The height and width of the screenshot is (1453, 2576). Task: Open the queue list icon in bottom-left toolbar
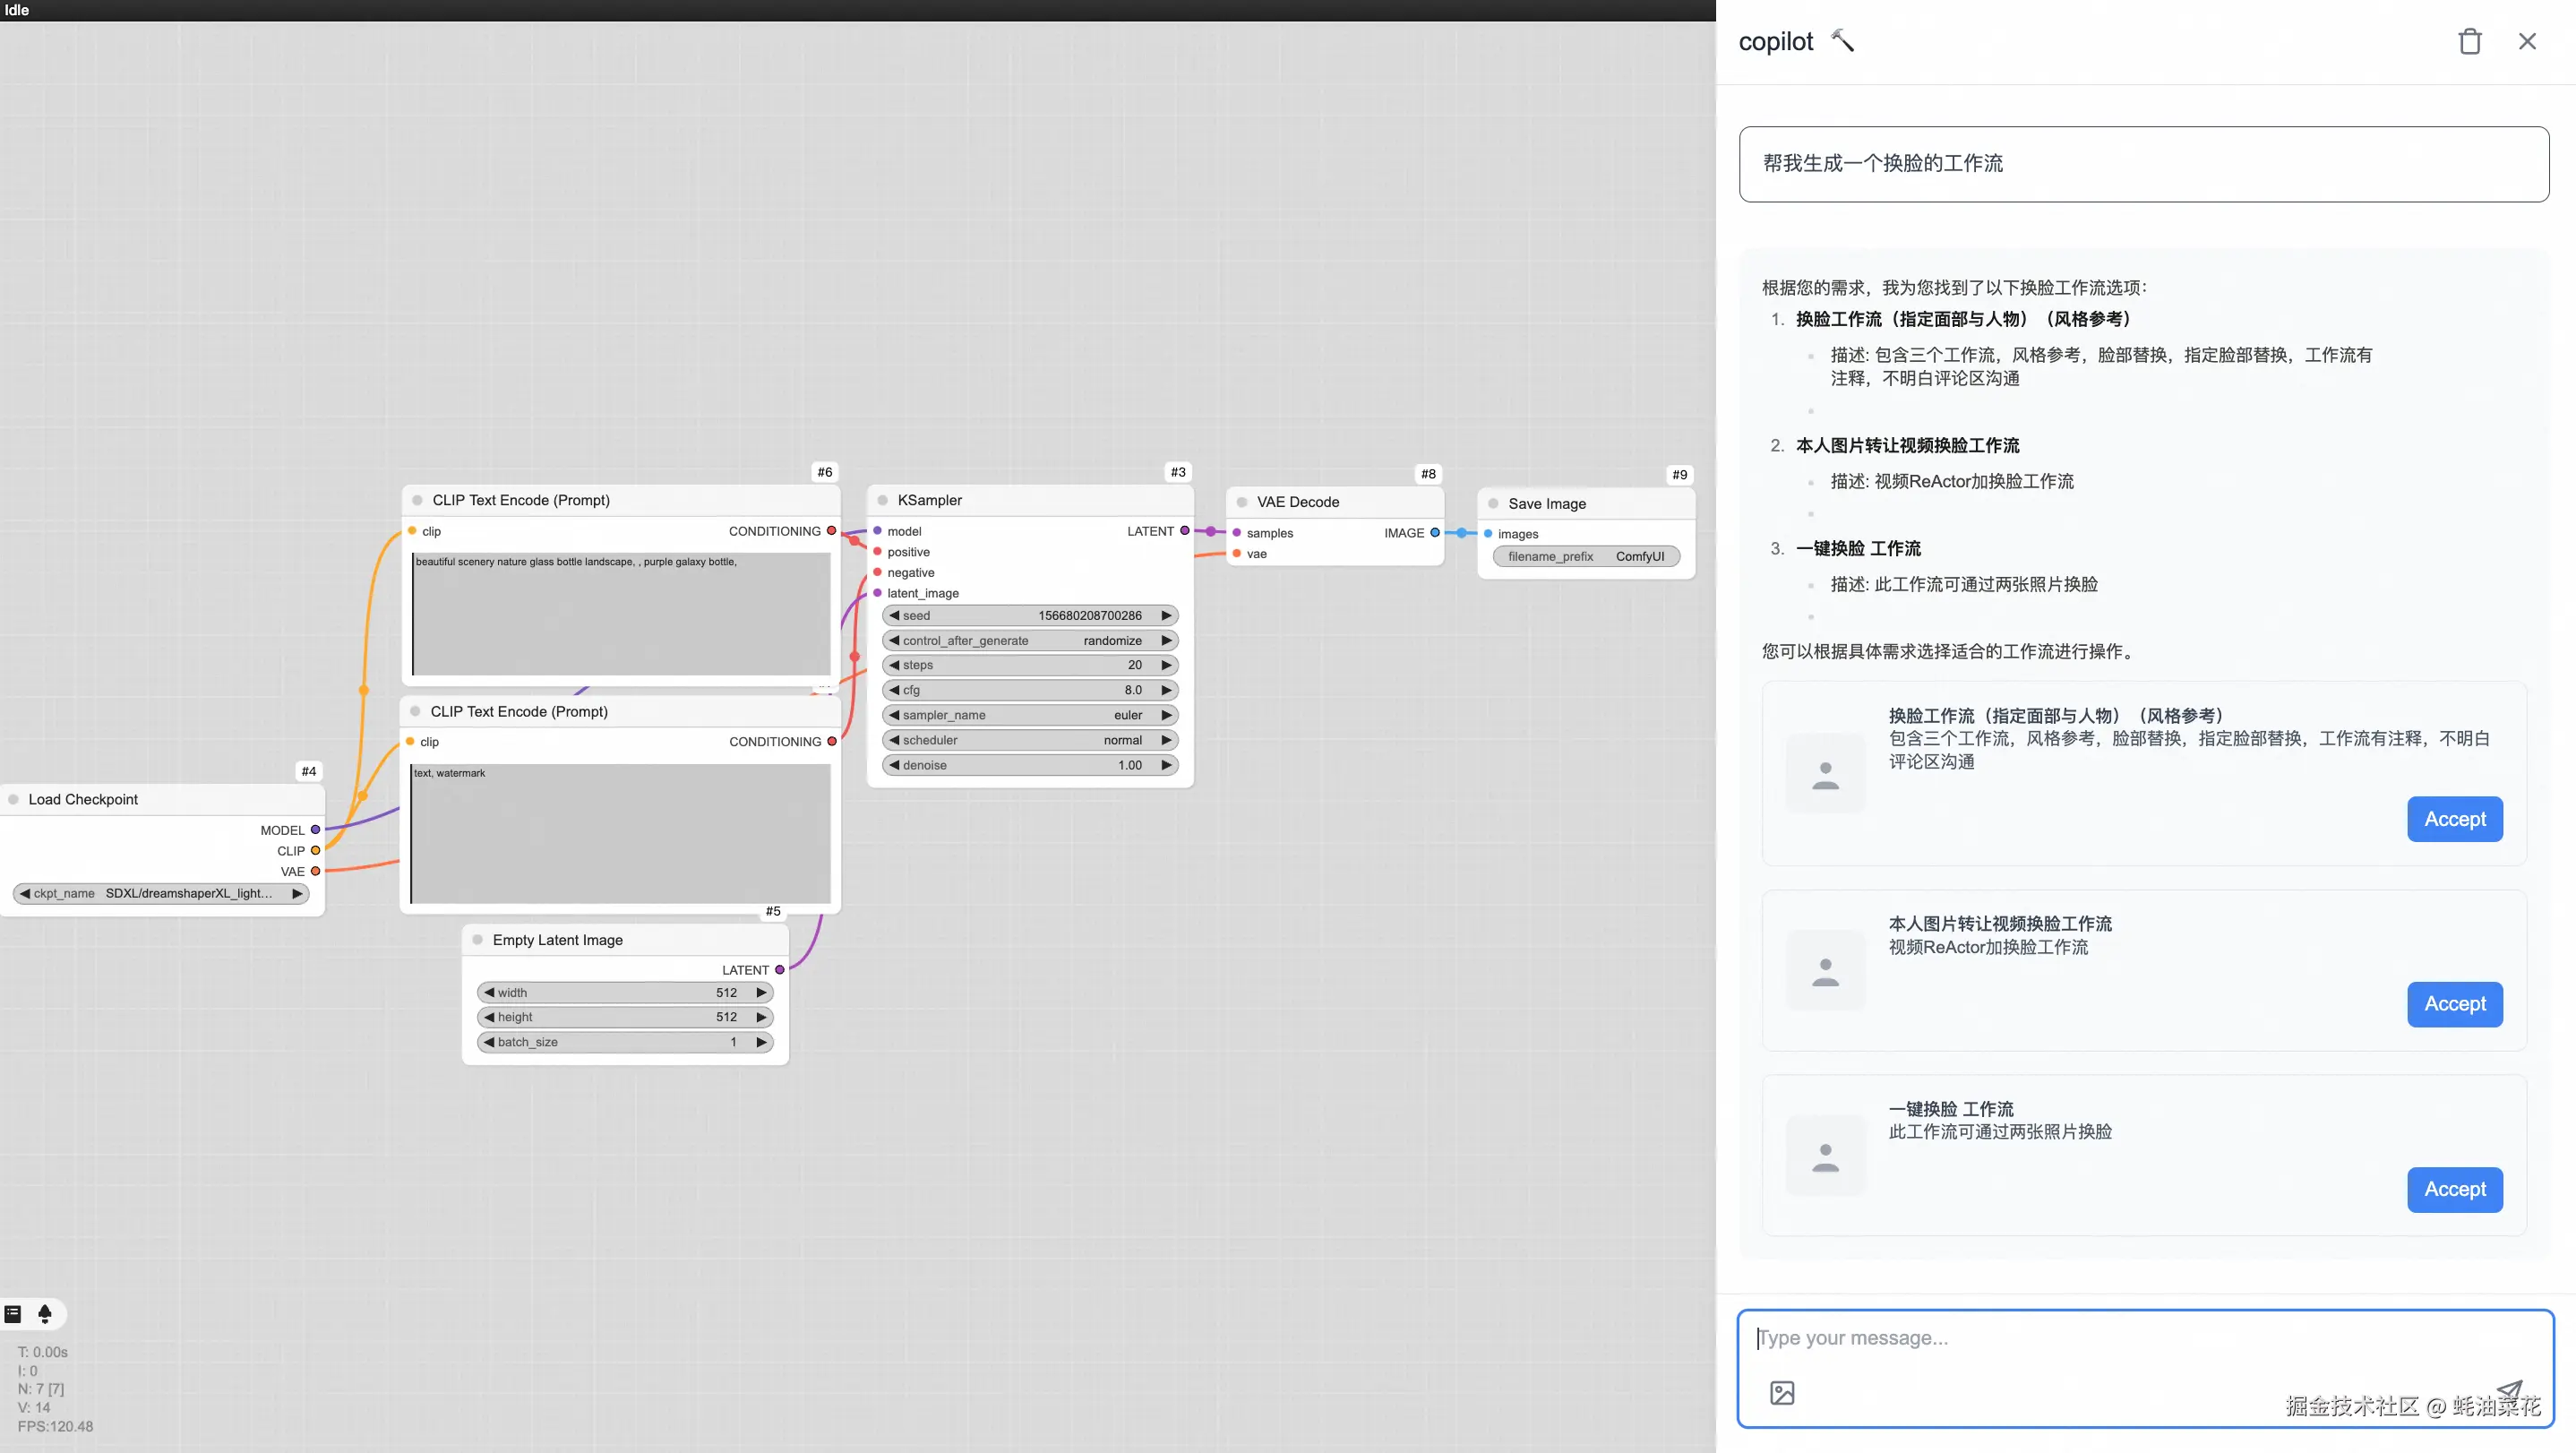(13, 1314)
